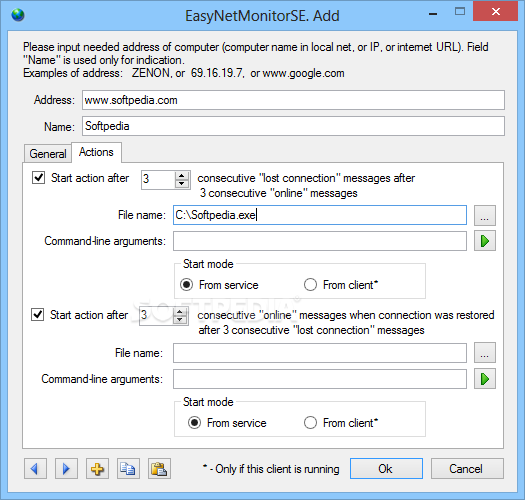Screen dimensions: 525x500
Task: Click the next record right arrow icon
Action: [x=66, y=469]
